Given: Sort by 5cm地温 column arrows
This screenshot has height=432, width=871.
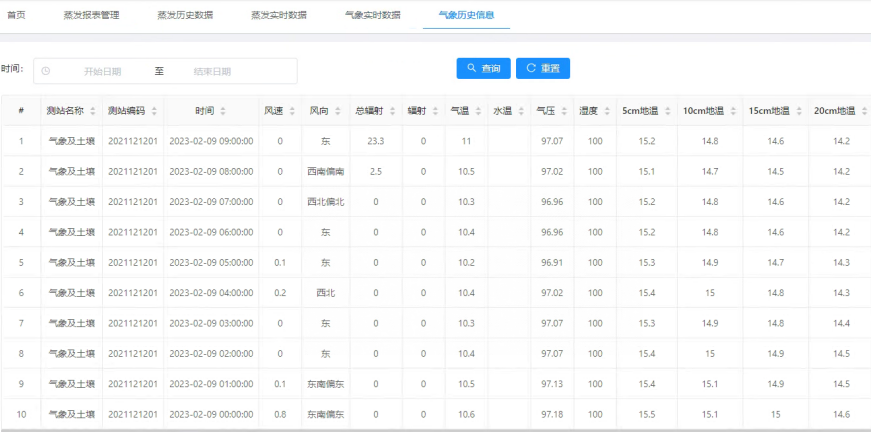Looking at the screenshot, I should pos(667,111).
